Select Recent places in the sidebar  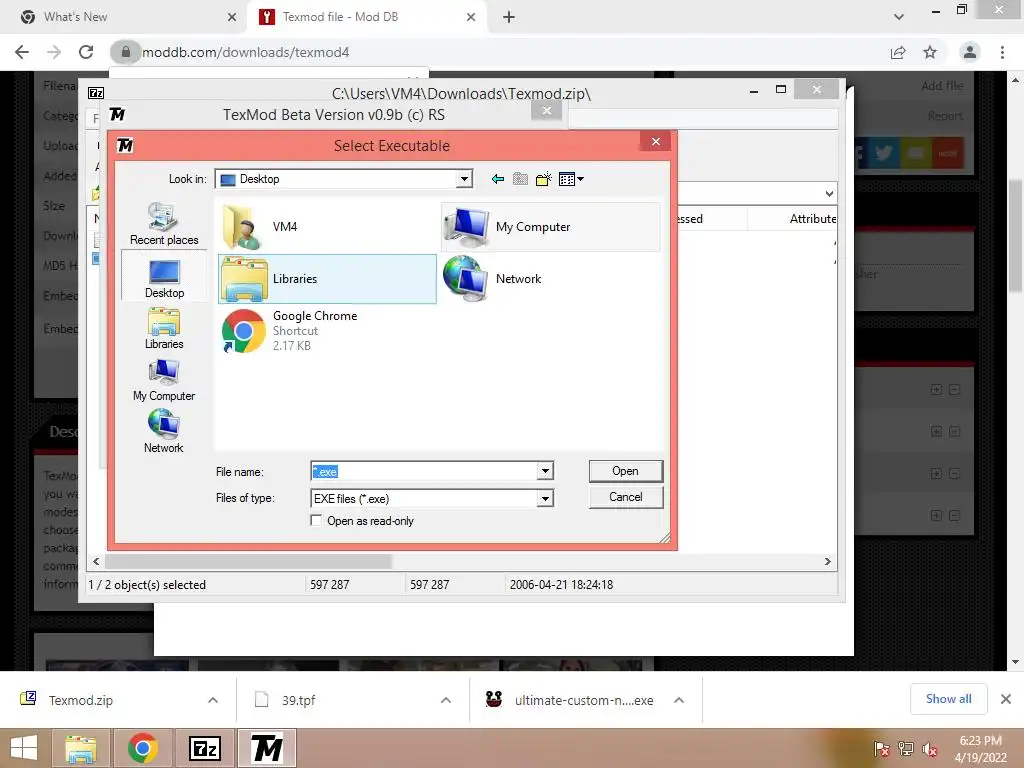(164, 224)
